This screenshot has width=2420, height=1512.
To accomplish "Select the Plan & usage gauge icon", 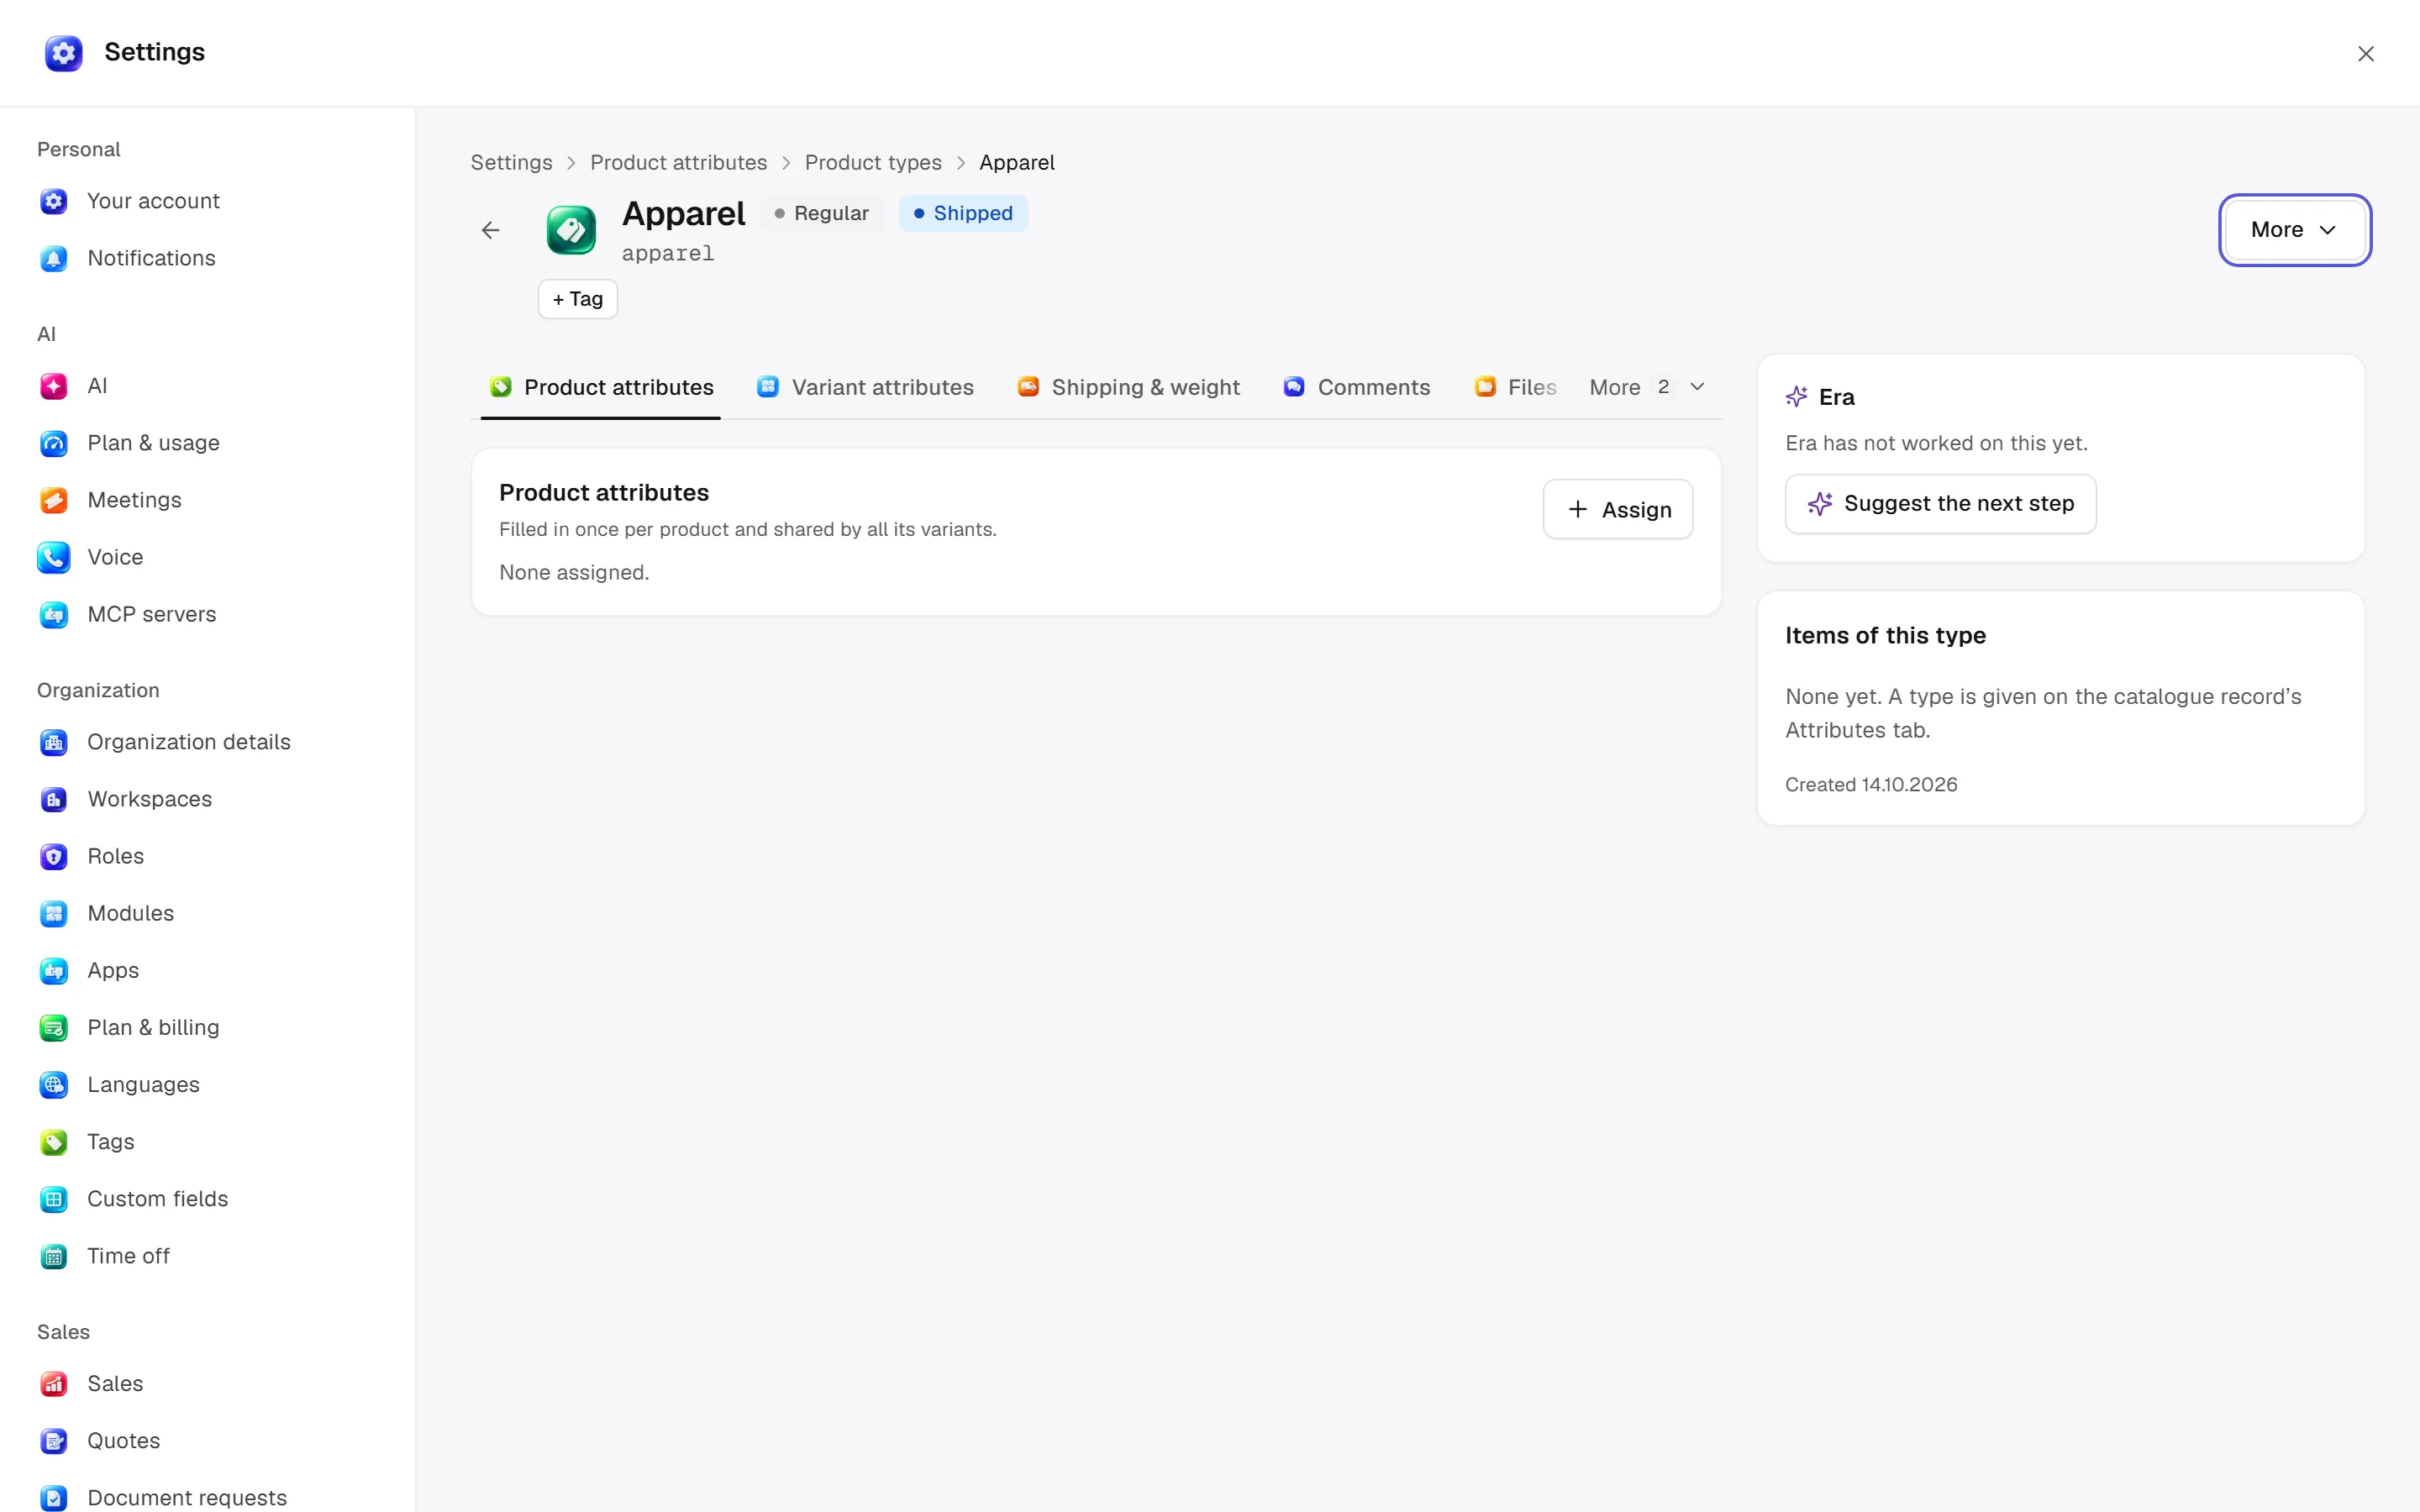I will 54,443.
